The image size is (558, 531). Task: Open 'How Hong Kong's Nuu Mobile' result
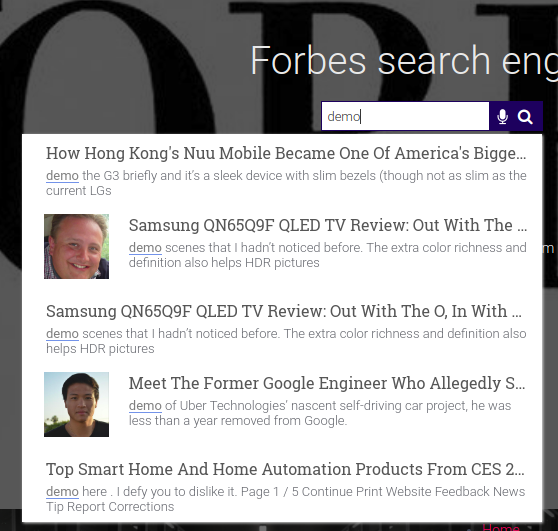[286, 153]
